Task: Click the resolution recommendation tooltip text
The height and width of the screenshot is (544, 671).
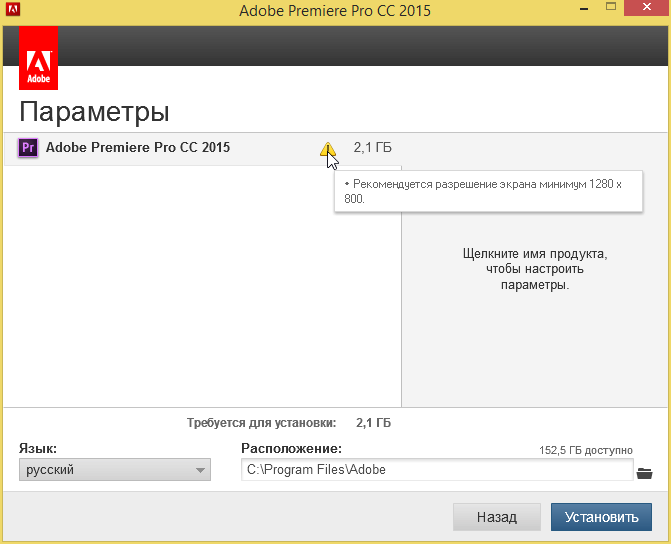Action: (483, 191)
